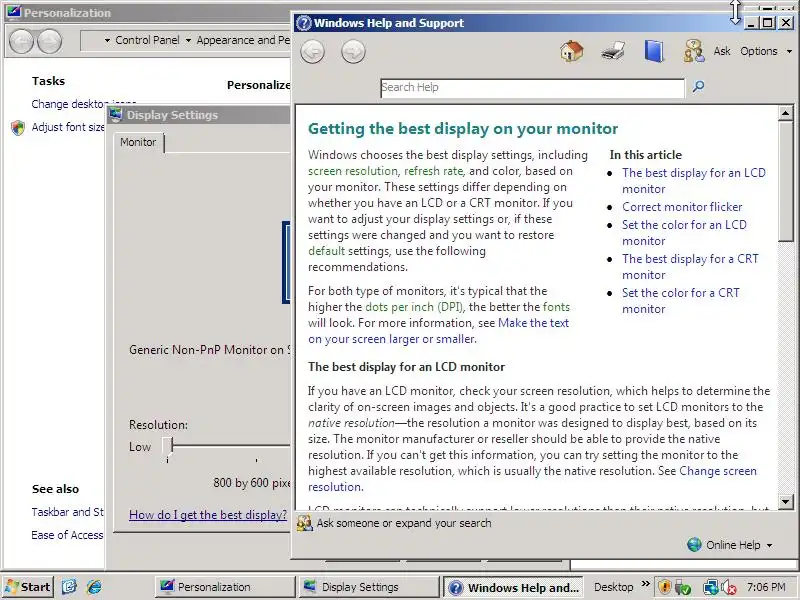Expand the taskbar Desktop toolbar chevron
Viewport: 800px width, 600px height.
[645, 584]
